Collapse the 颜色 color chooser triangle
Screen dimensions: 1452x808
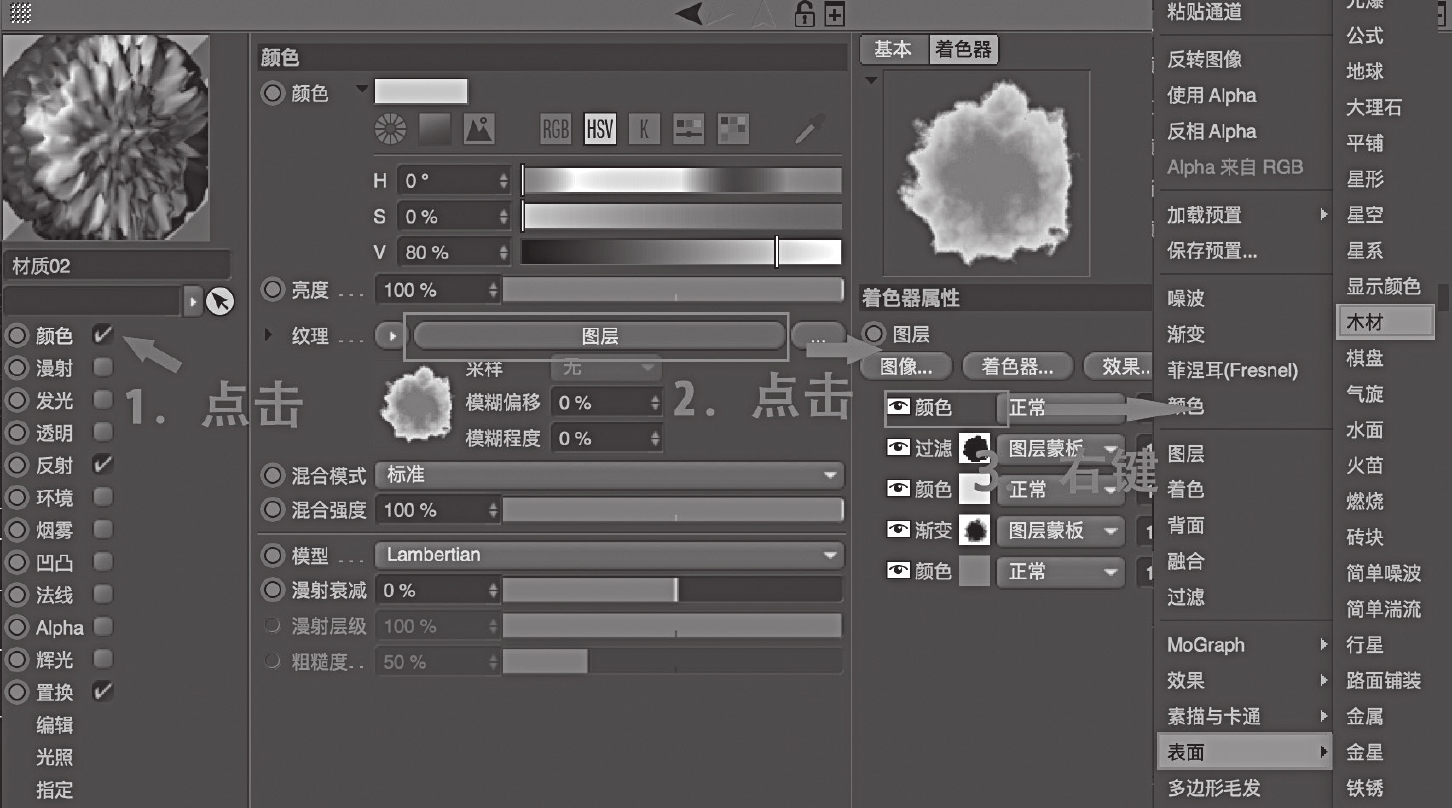(x=362, y=91)
